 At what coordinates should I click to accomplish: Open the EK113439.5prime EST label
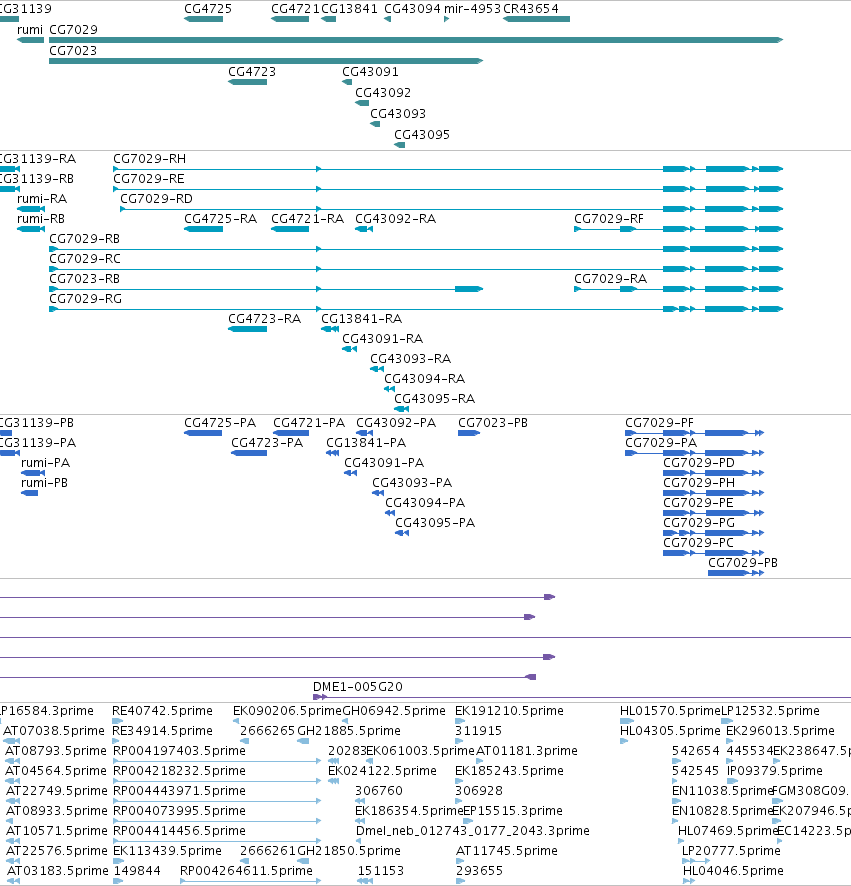(x=168, y=850)
